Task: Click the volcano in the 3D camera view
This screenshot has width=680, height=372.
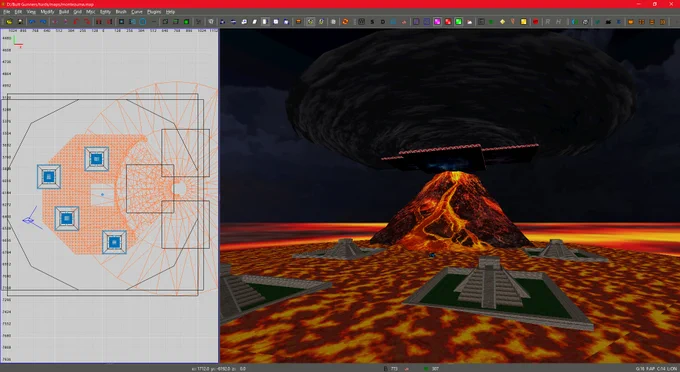Action: pyautogui.click(x=451, y=210)
